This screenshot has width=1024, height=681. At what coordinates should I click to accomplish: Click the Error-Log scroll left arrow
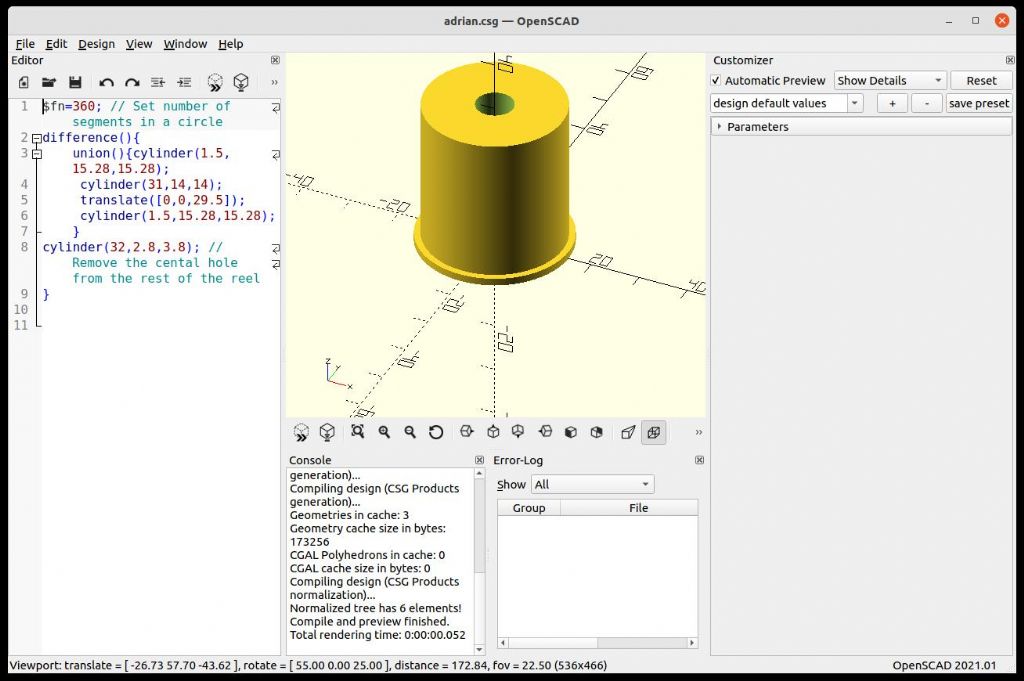pos(502,643)
